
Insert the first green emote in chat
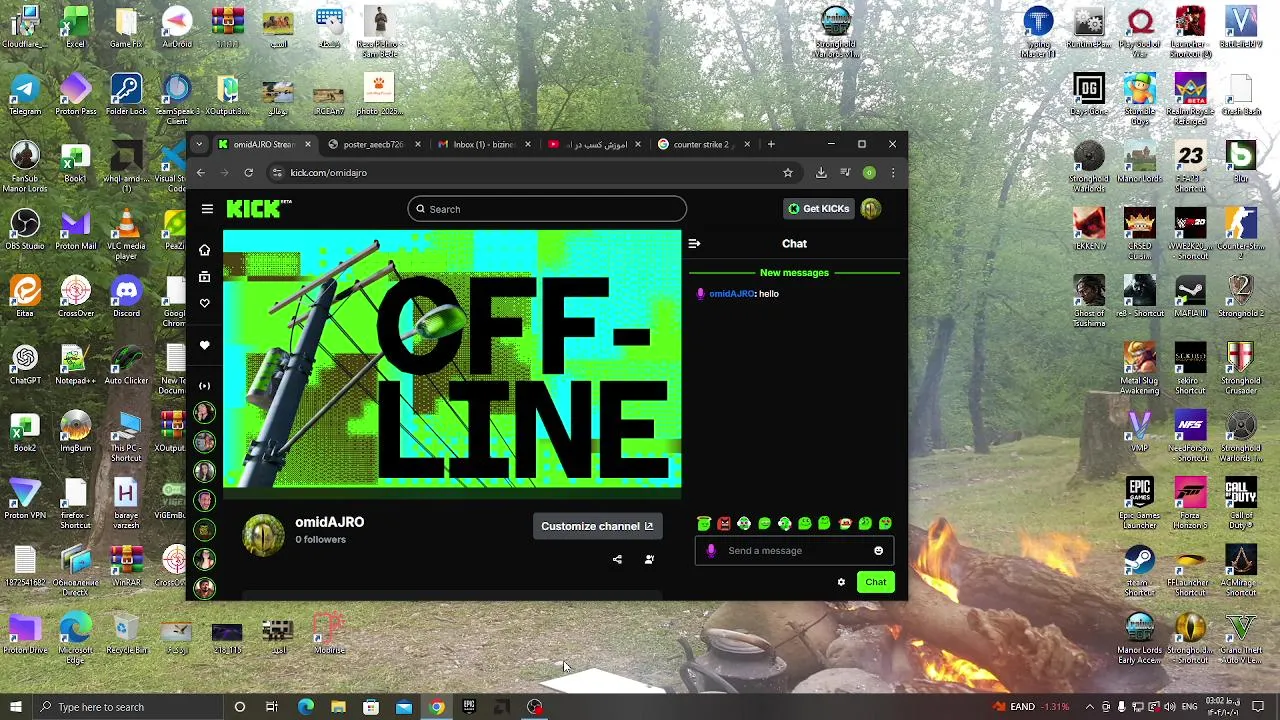(704, 523)
